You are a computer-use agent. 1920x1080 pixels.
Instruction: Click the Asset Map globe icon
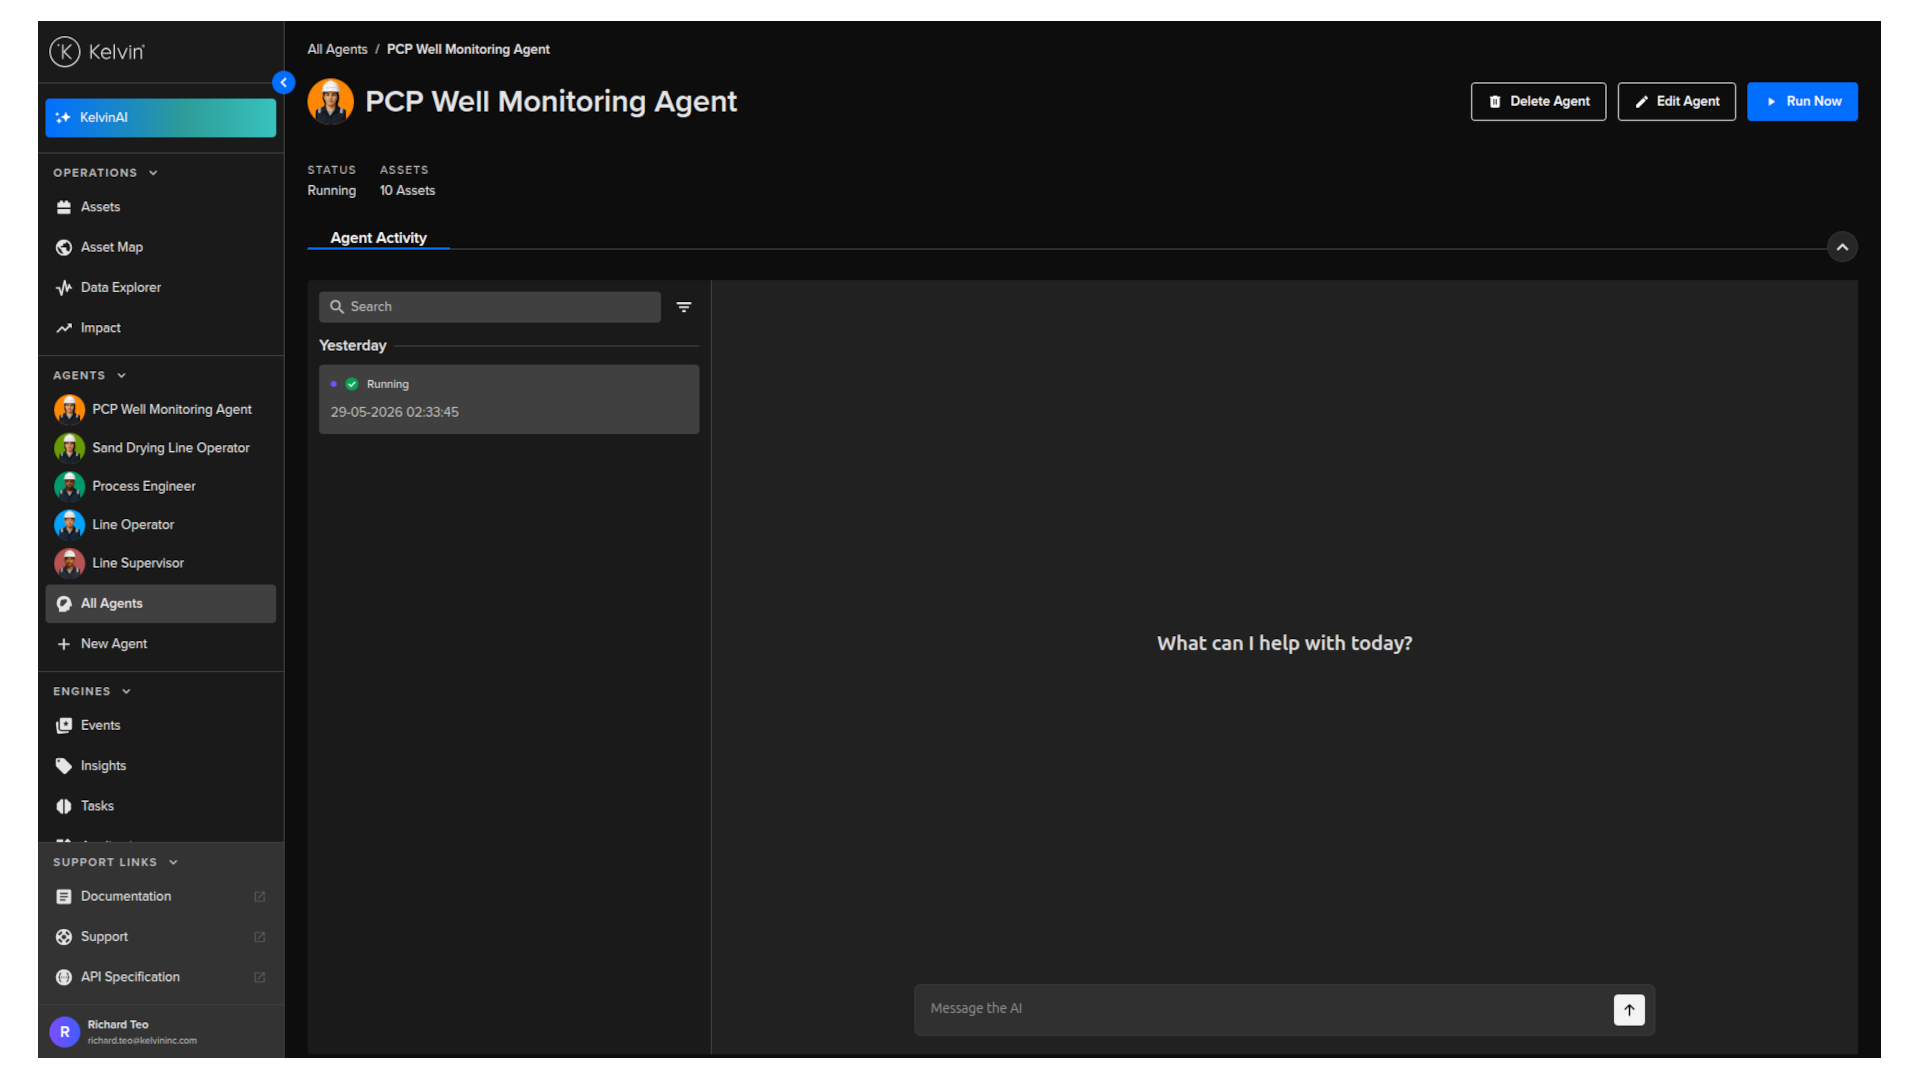coord(64,247)
